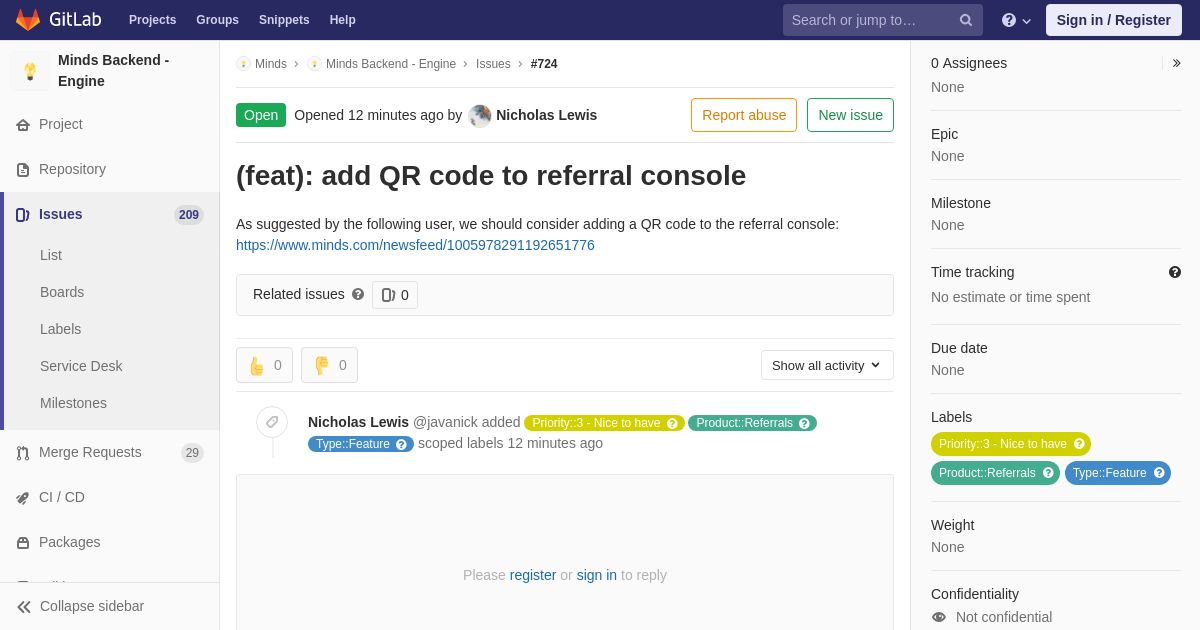Open Help in the top navbar
The image size is (1200, 630).
[343, 20]
